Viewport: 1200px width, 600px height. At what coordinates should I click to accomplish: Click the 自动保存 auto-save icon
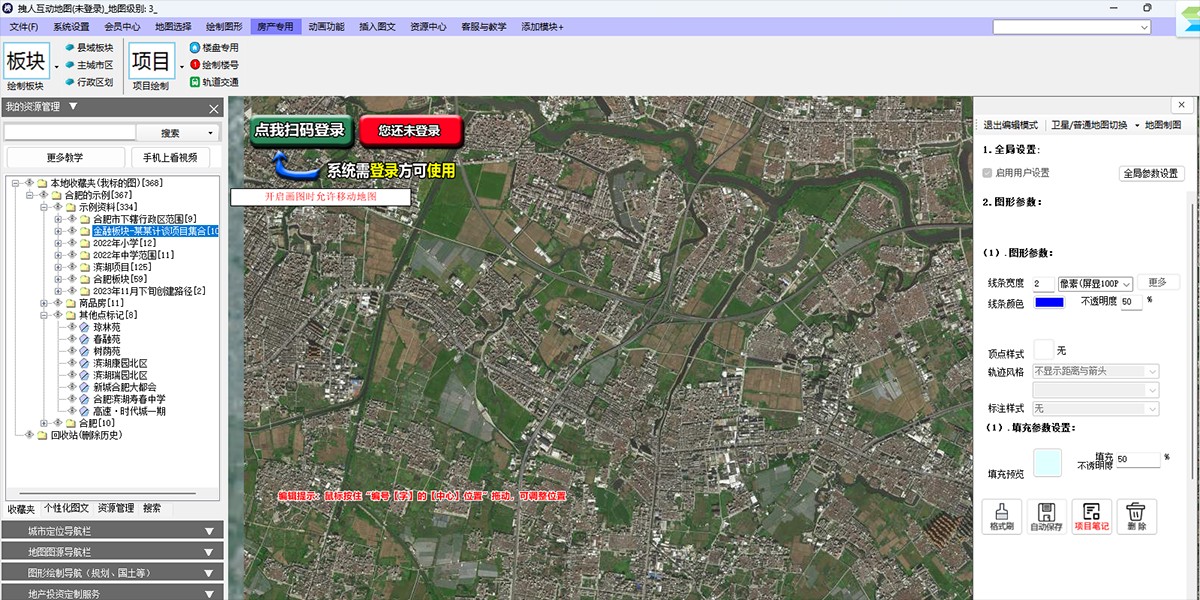tap(1046, 516)
